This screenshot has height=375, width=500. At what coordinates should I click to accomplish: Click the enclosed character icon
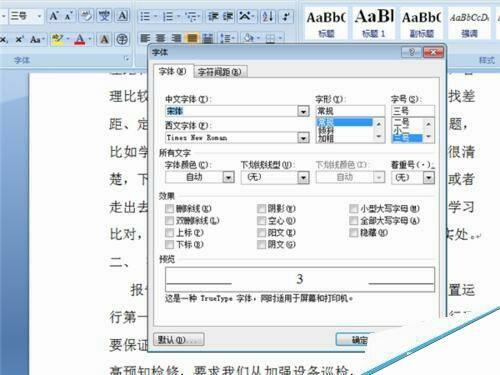pos(122,39)
